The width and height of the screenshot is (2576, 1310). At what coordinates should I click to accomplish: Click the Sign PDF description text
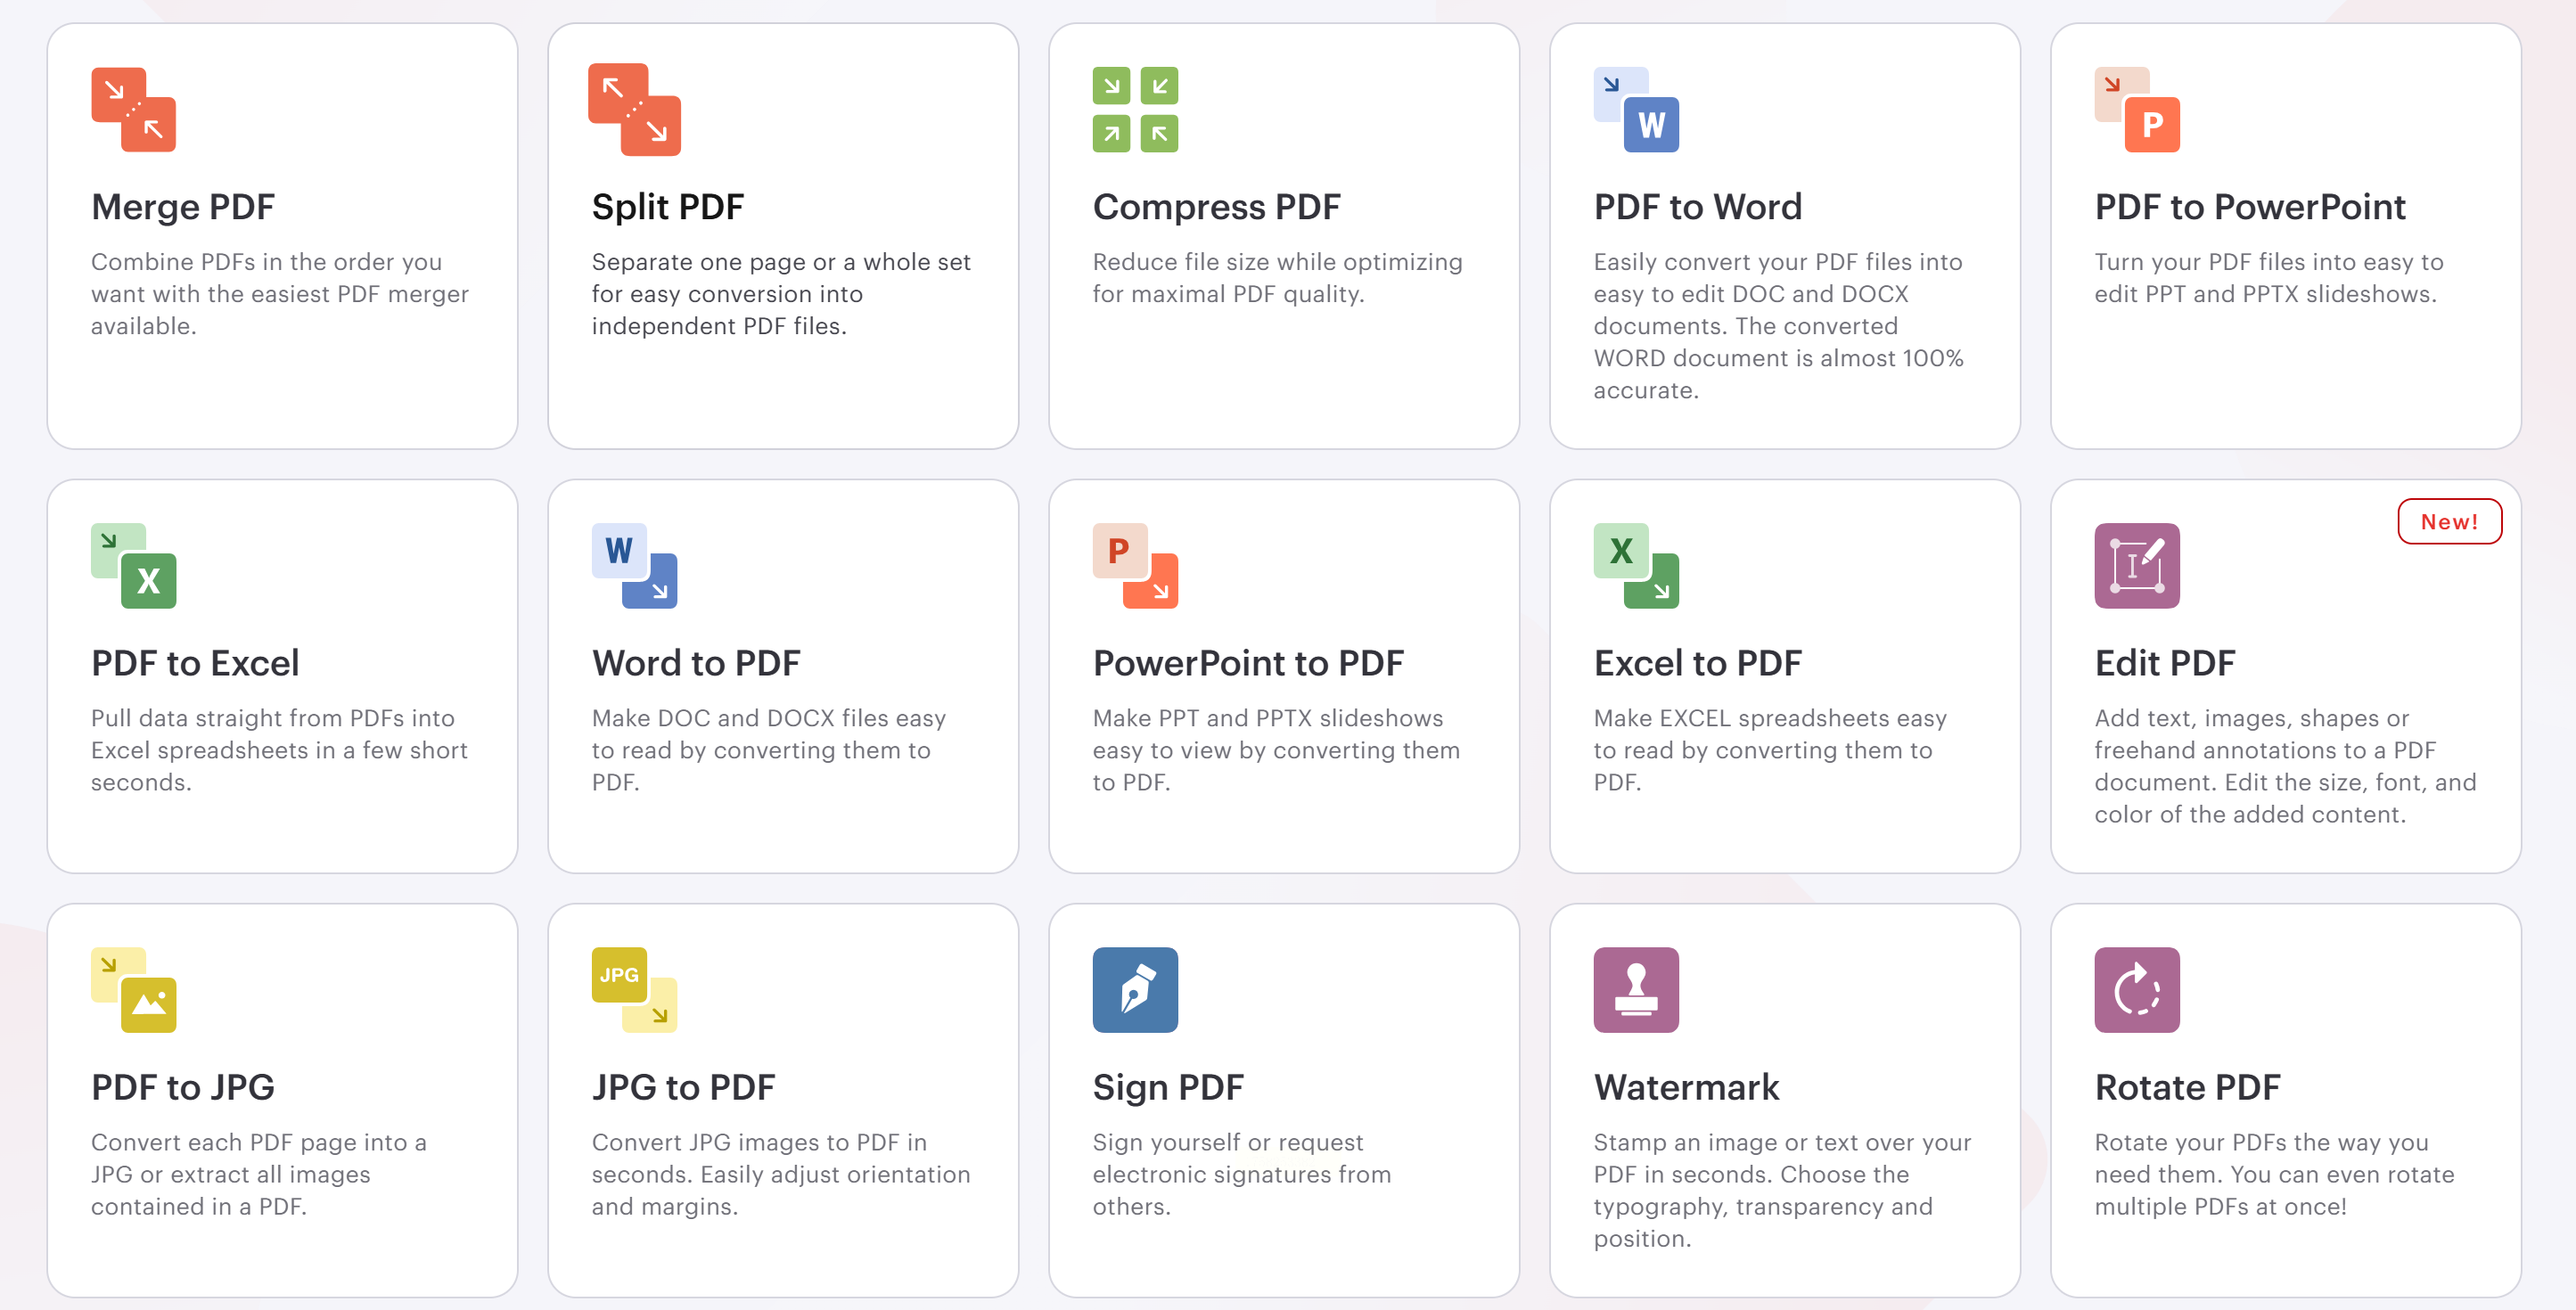(1241, 1174)
